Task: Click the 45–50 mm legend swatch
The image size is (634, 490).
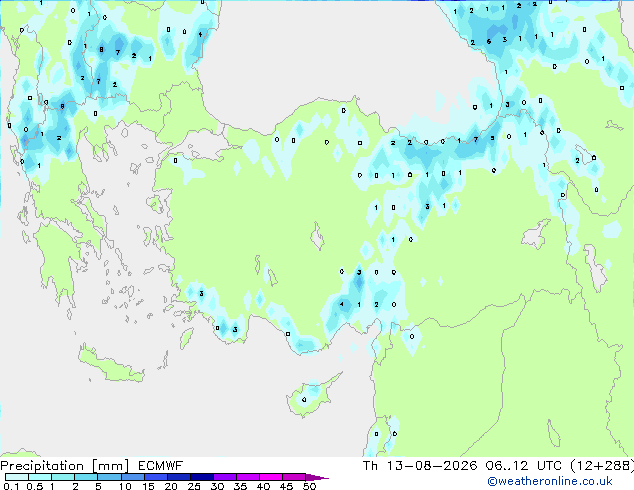Action: point(294,477)
